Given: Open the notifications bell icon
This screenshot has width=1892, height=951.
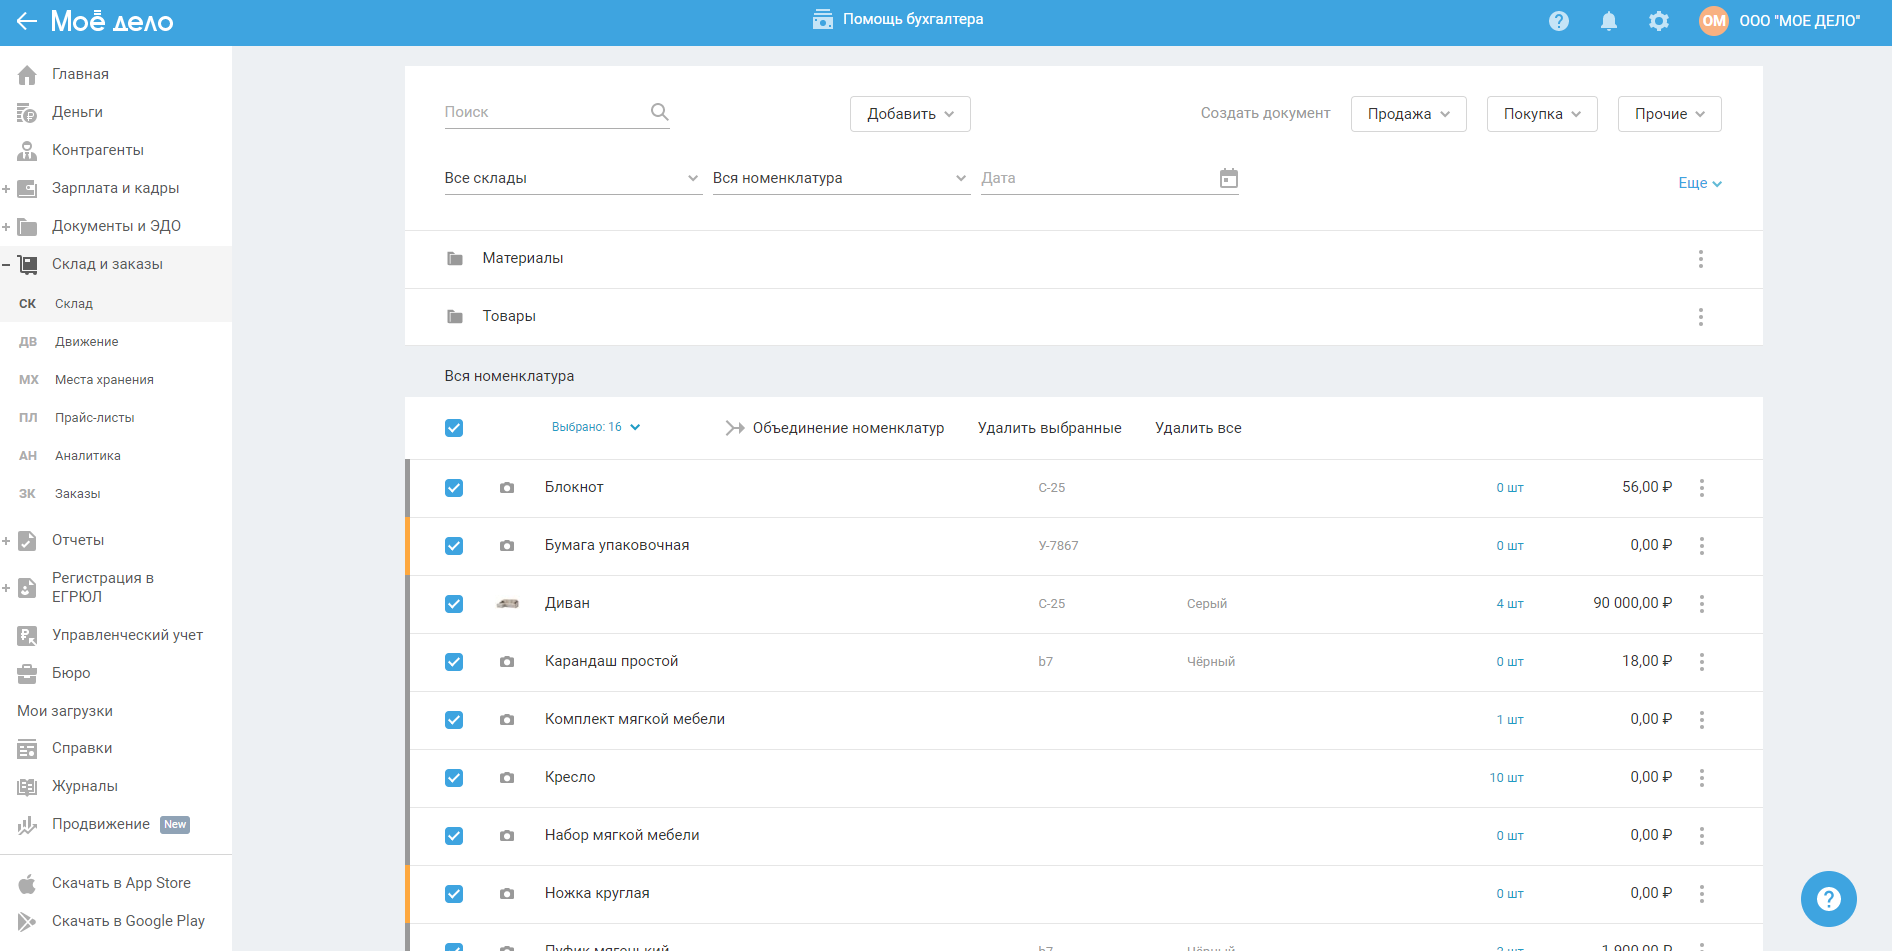Looking at the screenshot, I should coord(1608,21).
